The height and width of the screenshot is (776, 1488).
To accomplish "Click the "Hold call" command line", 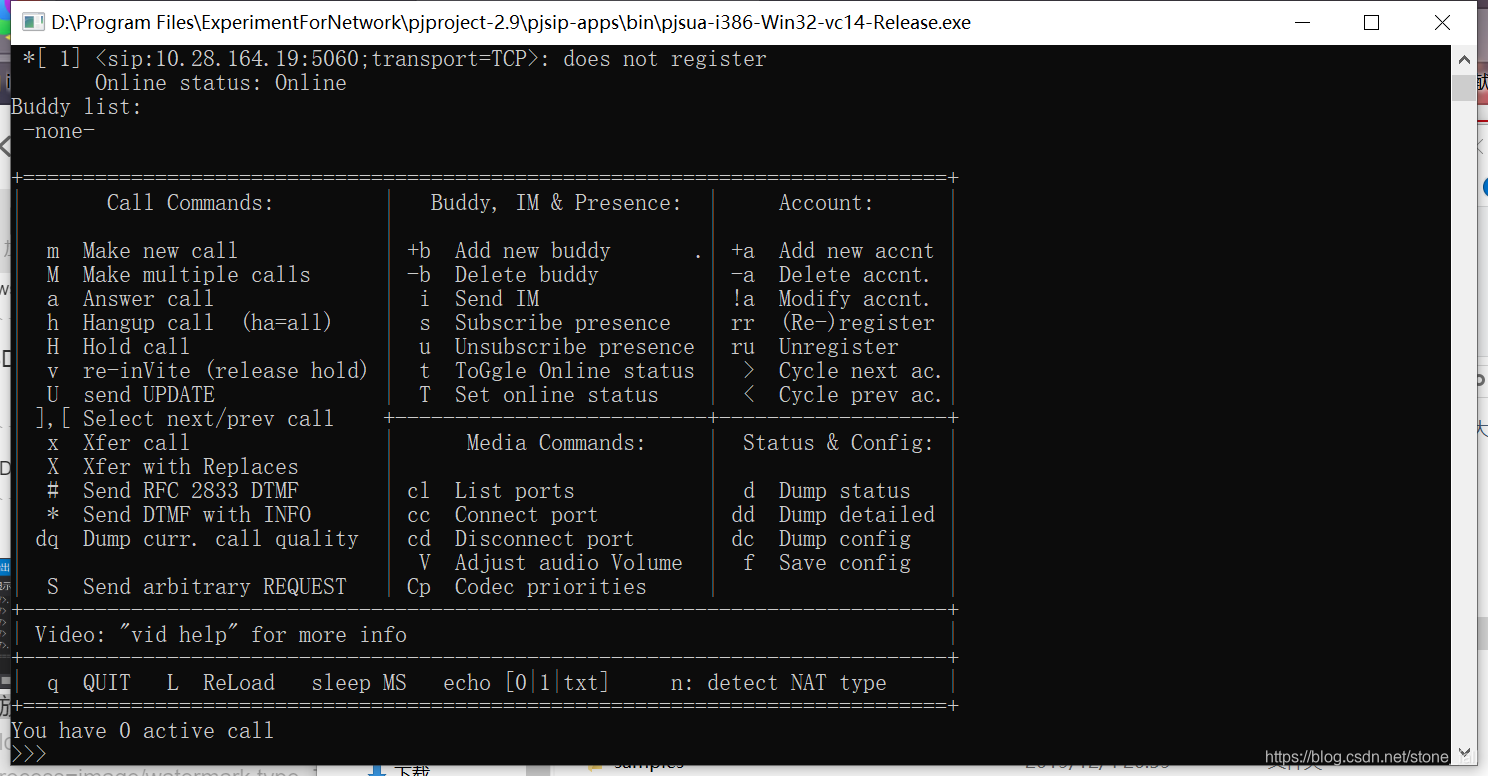I will click(118, 347).
